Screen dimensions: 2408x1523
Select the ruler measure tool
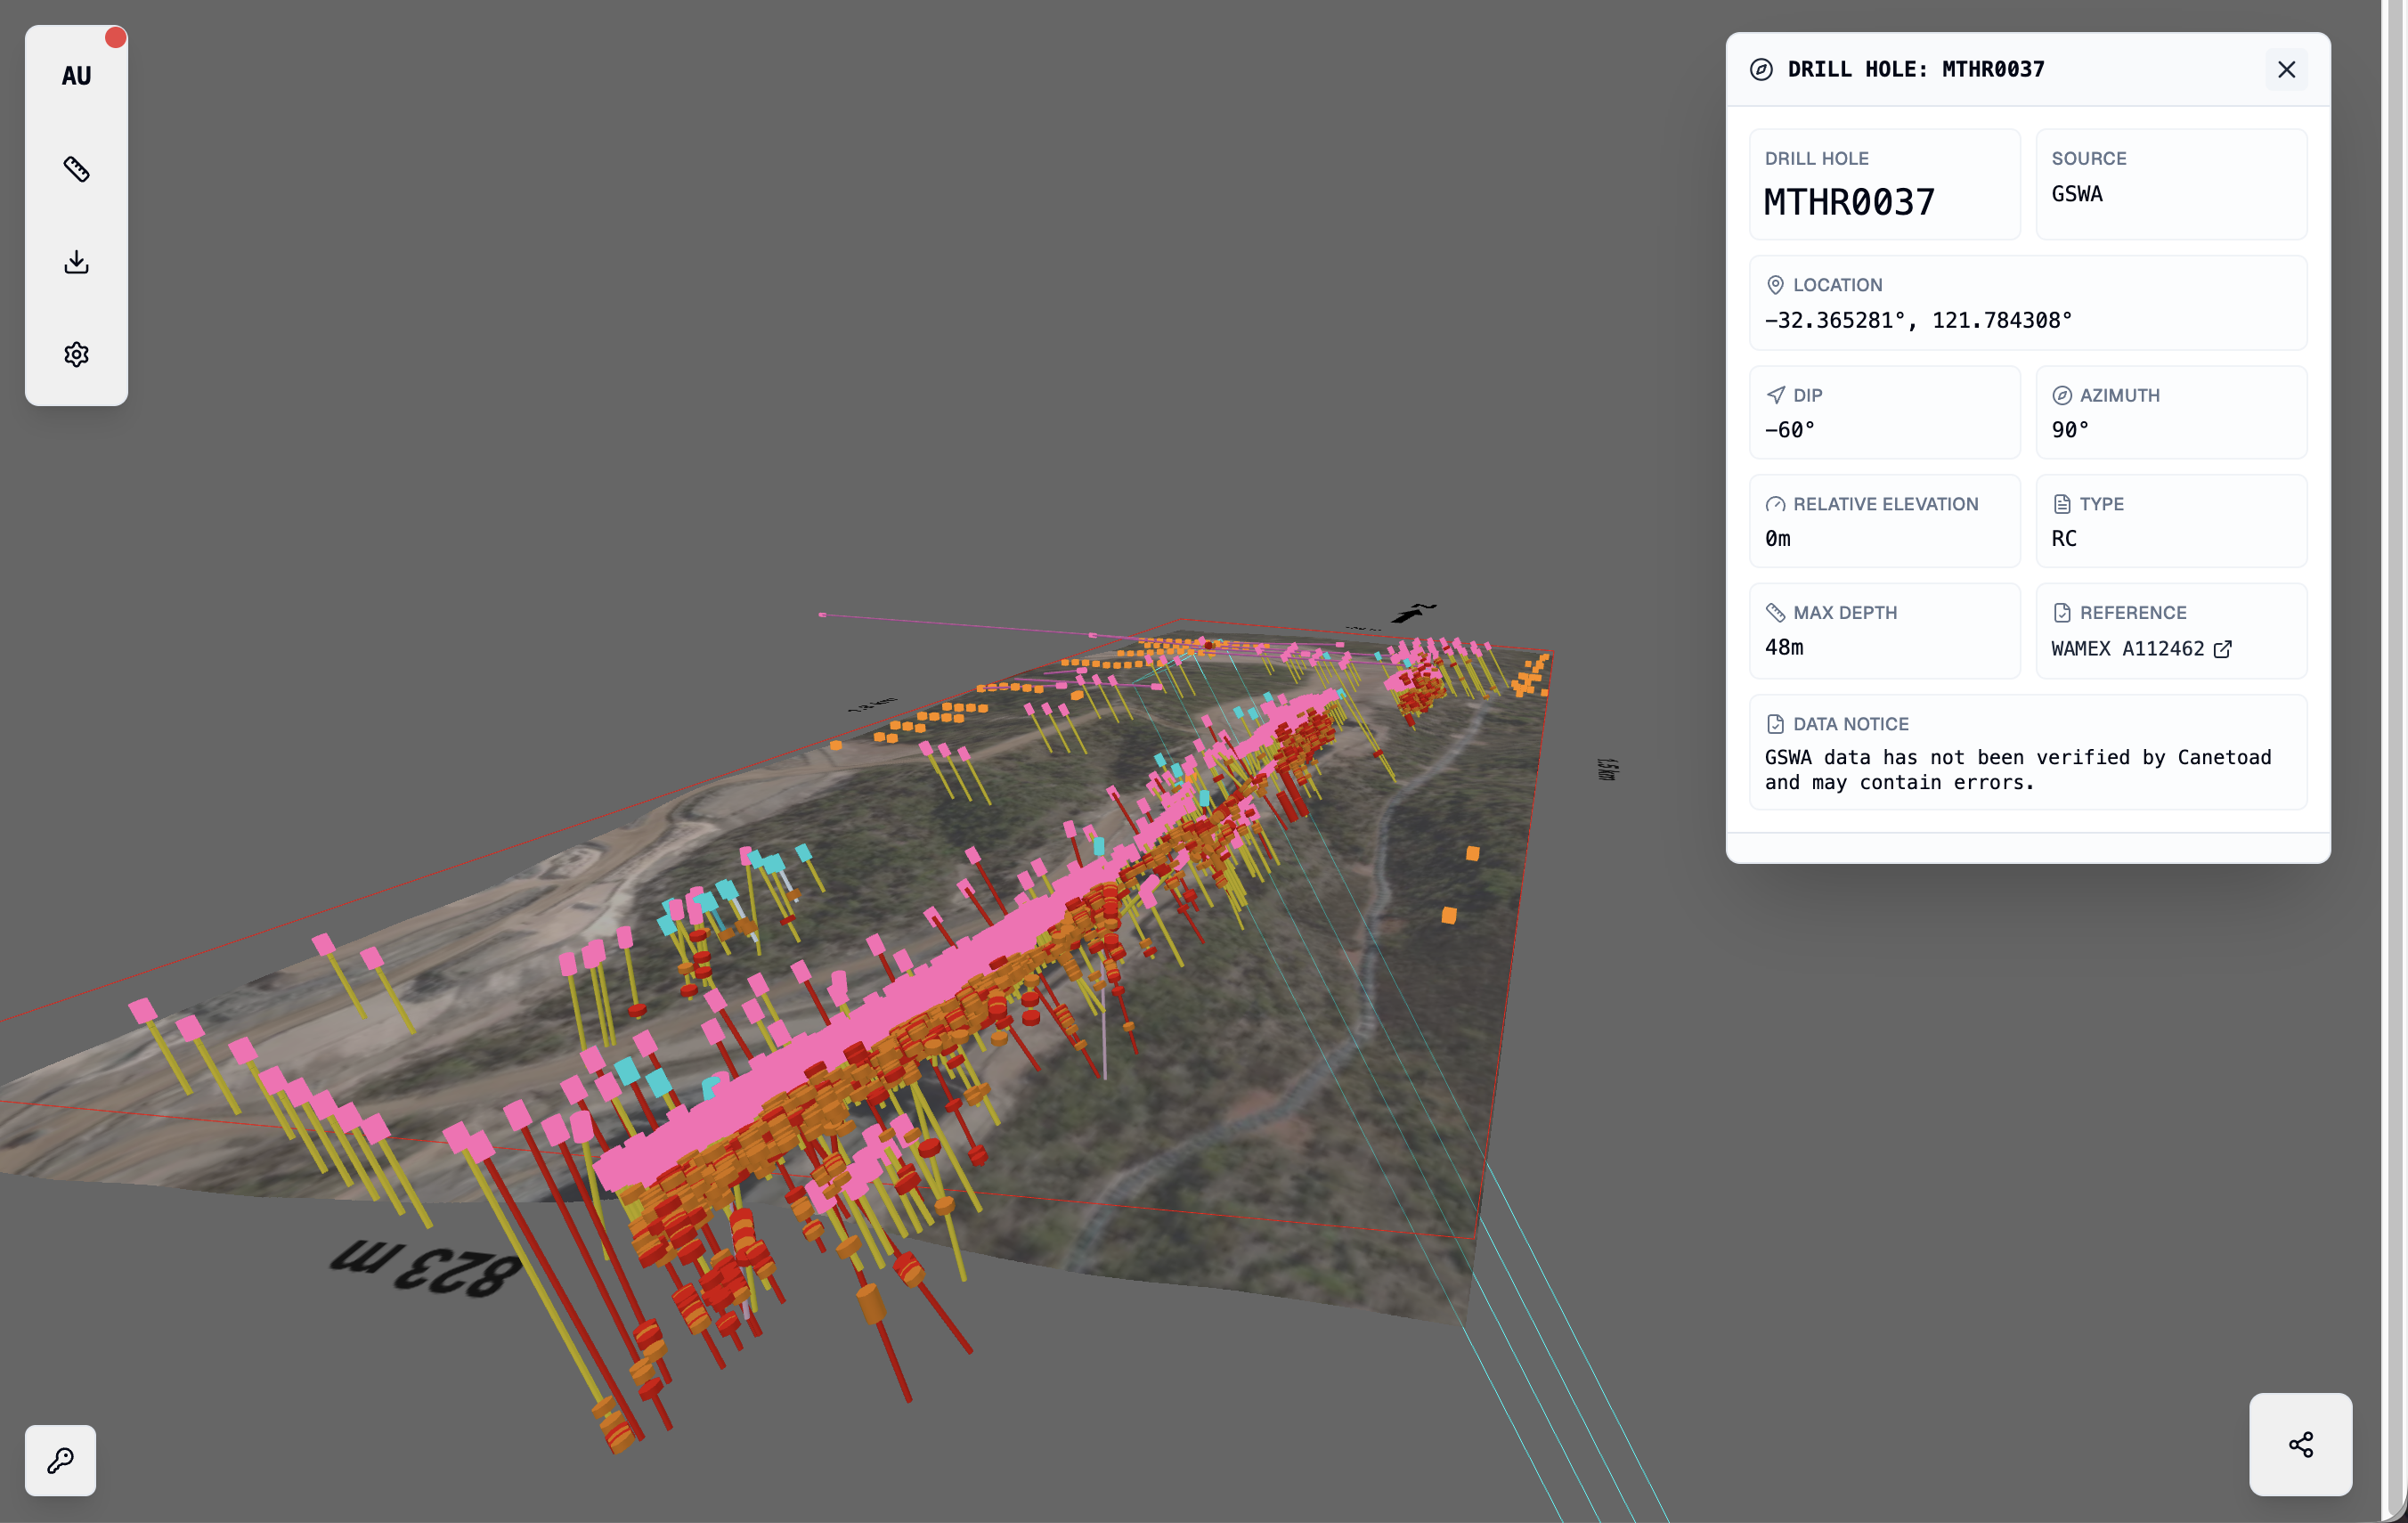[76, 169]
